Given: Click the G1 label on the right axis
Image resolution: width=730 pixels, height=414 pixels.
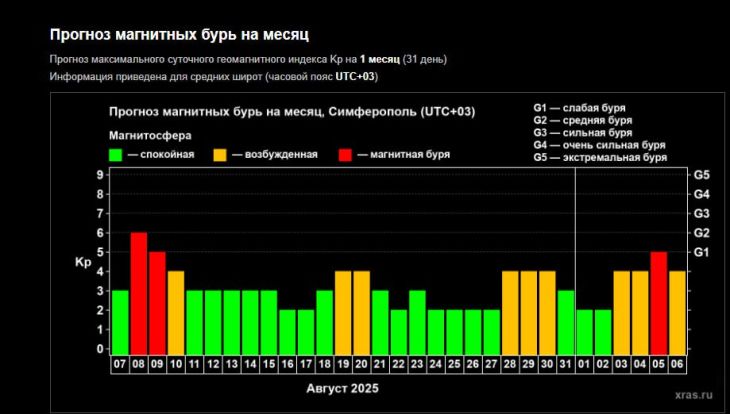Looking at the screenshot, I should 701,252.
